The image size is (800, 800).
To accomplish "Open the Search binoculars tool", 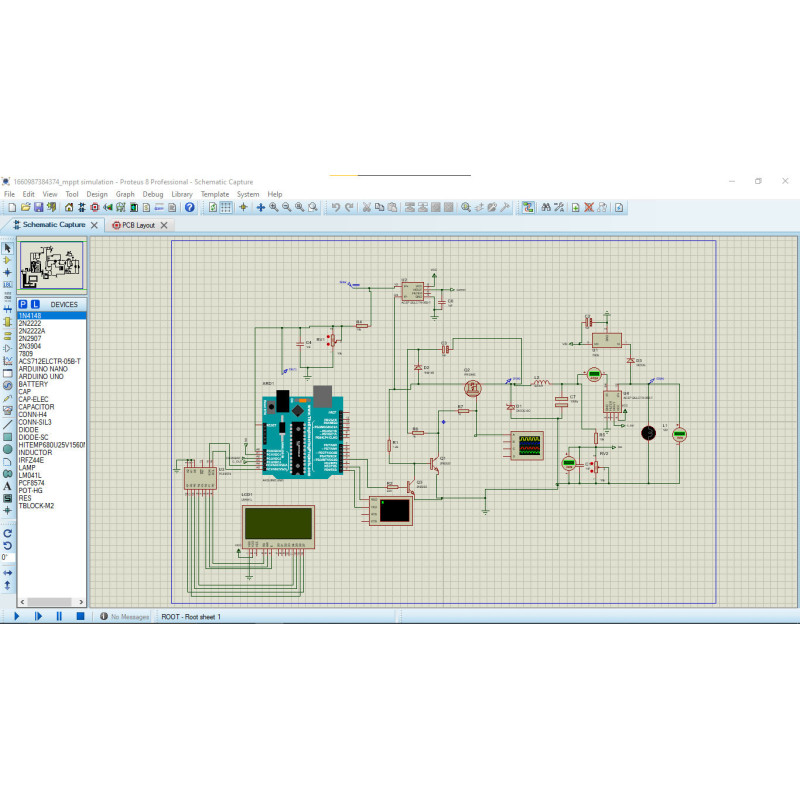I will click(x=546, y=207).
